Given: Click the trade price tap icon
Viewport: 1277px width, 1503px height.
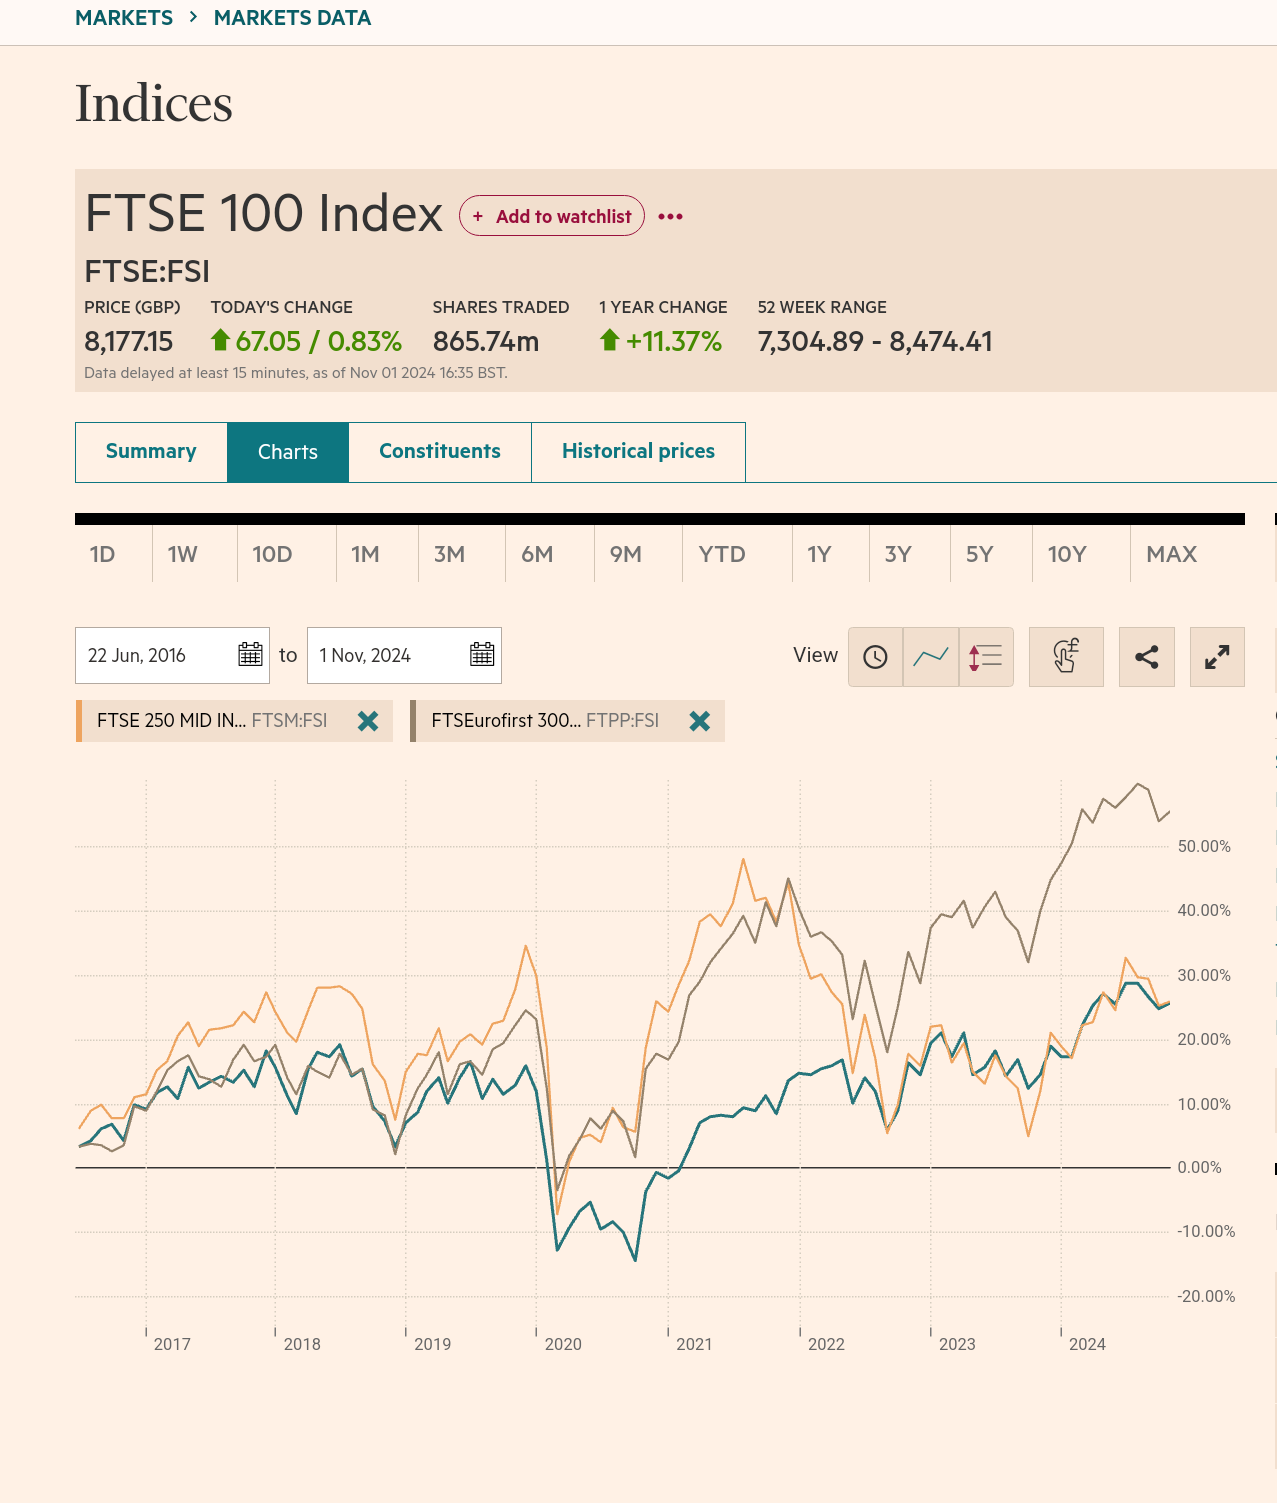Looking at the screenshot, I should pos(1066,657).
